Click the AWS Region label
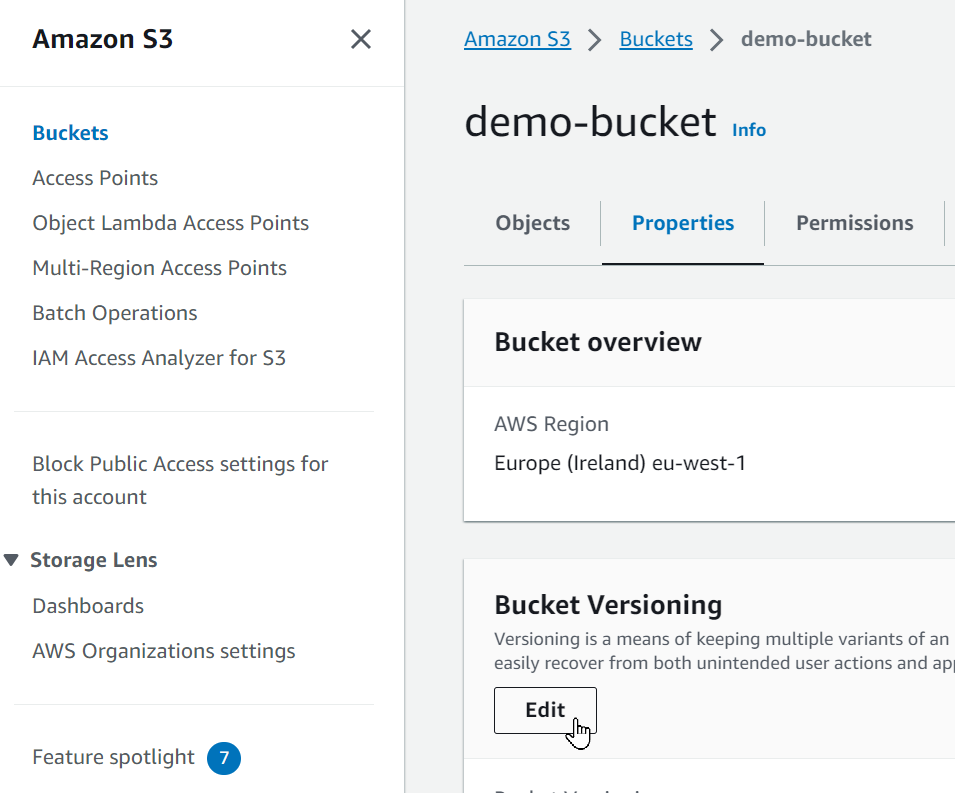The image size is (955, 793). coord(551,424)
